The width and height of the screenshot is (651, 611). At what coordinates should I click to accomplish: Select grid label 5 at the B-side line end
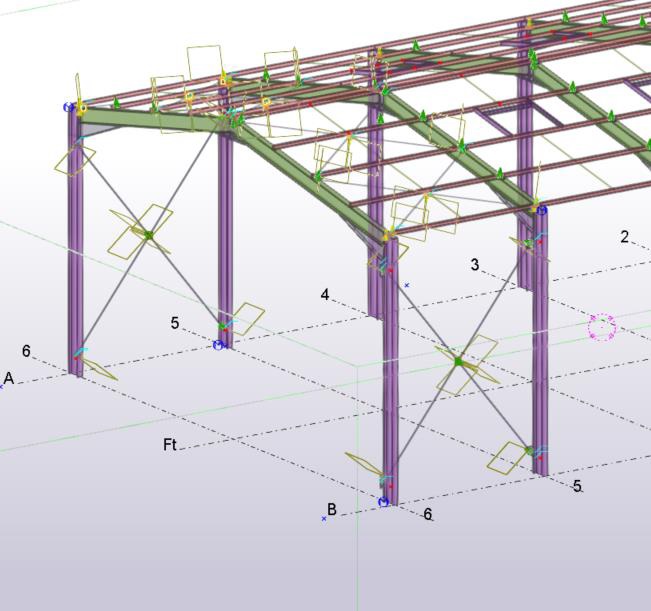click(x=577, y=486)
